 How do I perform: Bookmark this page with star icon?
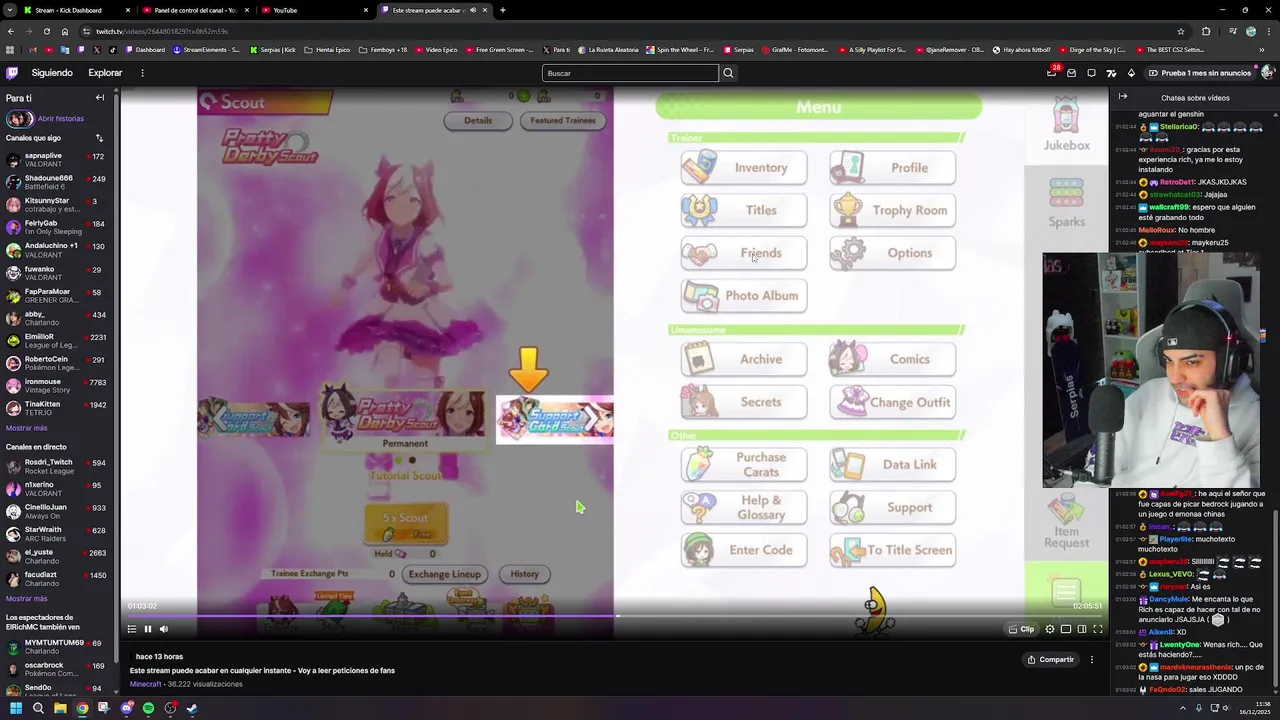point(1181,31)
